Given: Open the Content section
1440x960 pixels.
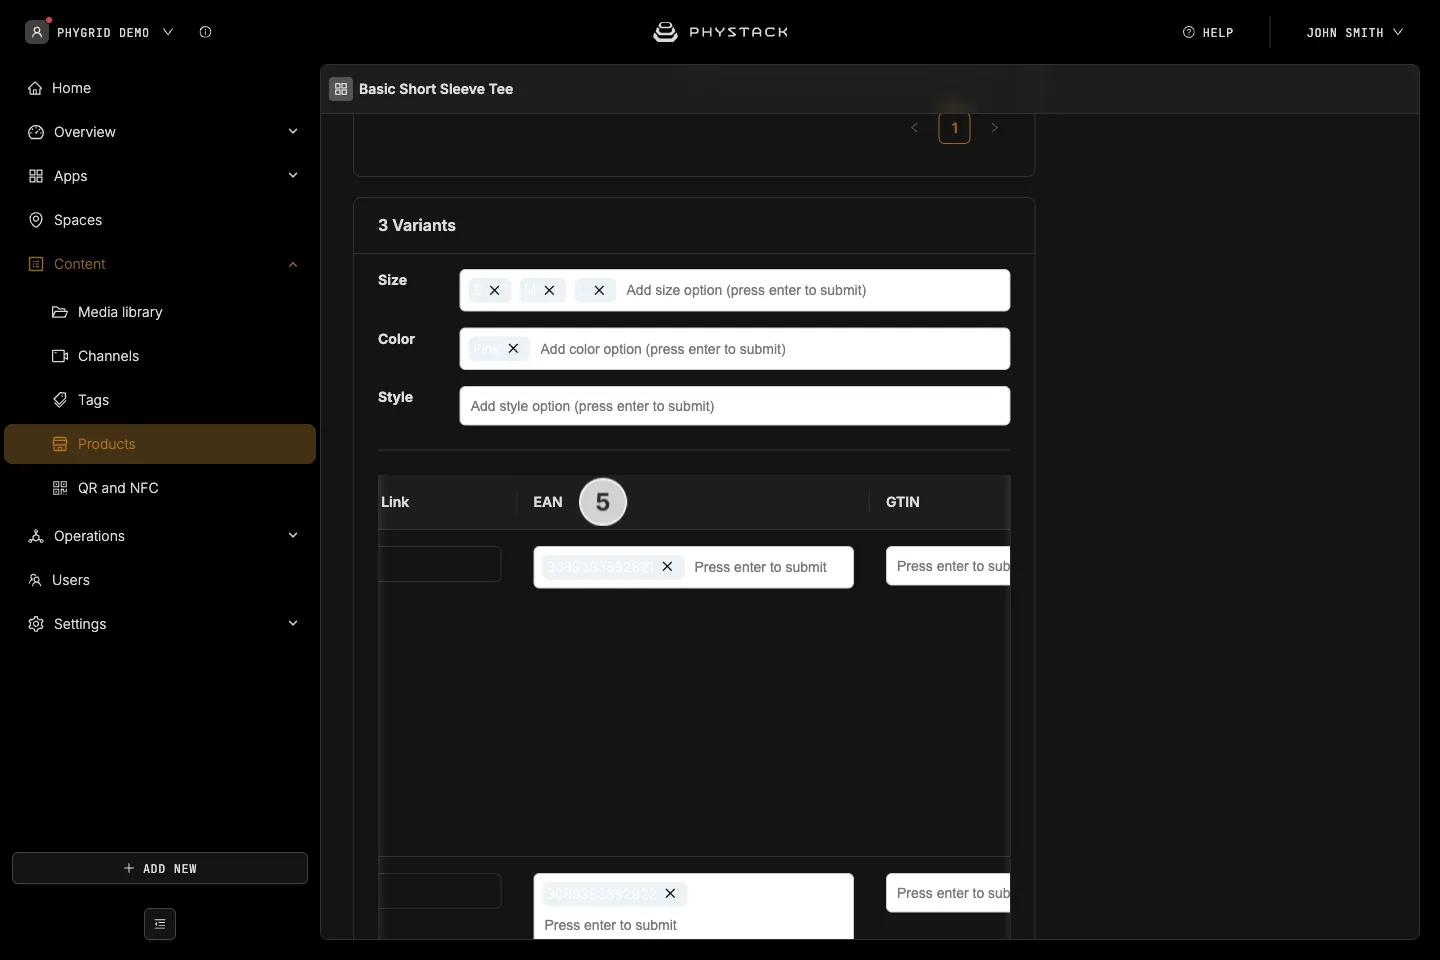Looking at the screenshot, I should tap(160, 264).
